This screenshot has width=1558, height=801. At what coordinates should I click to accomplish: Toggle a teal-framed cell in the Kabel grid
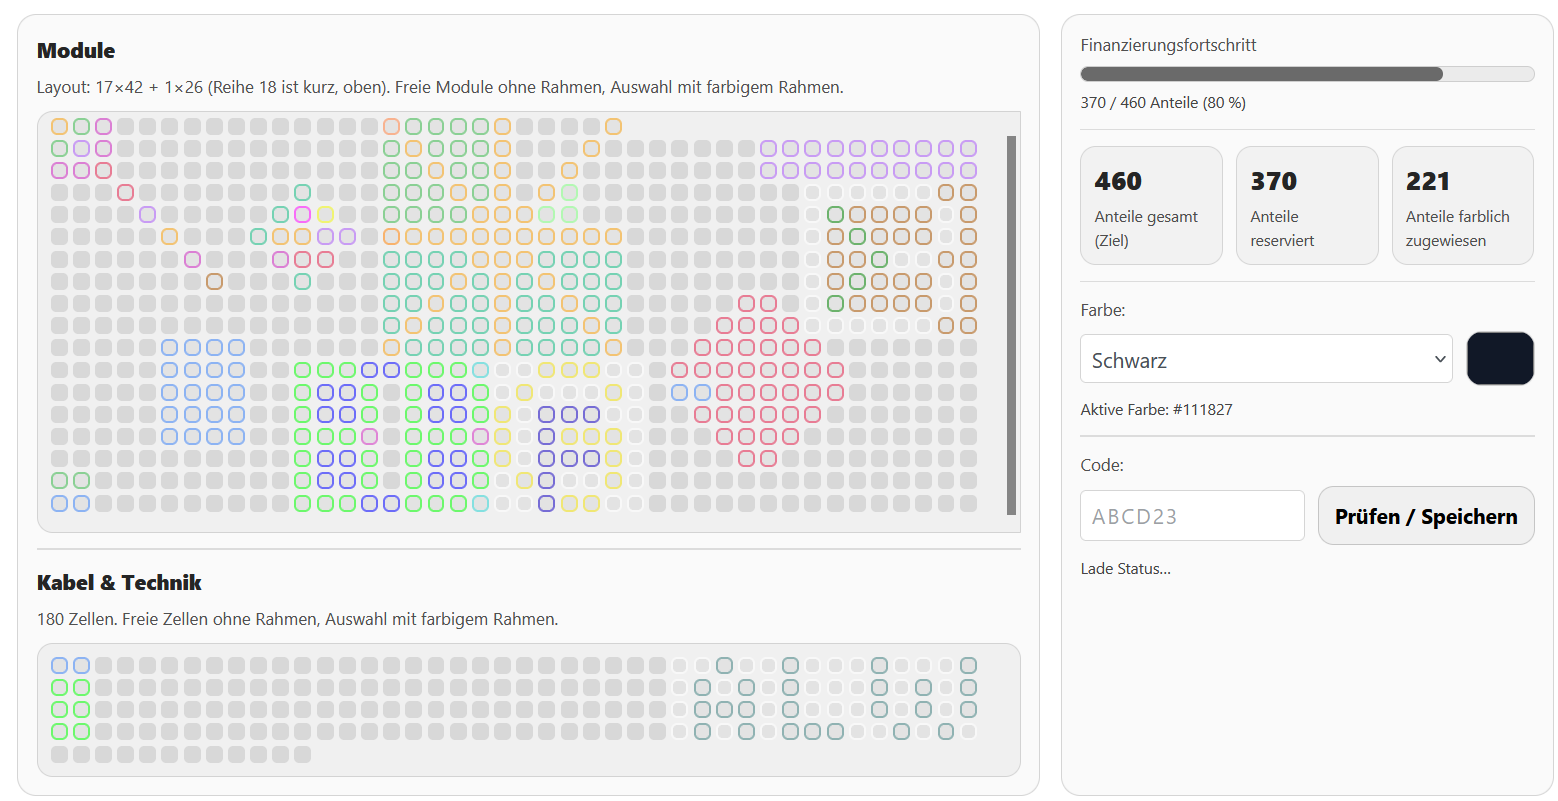723,664
